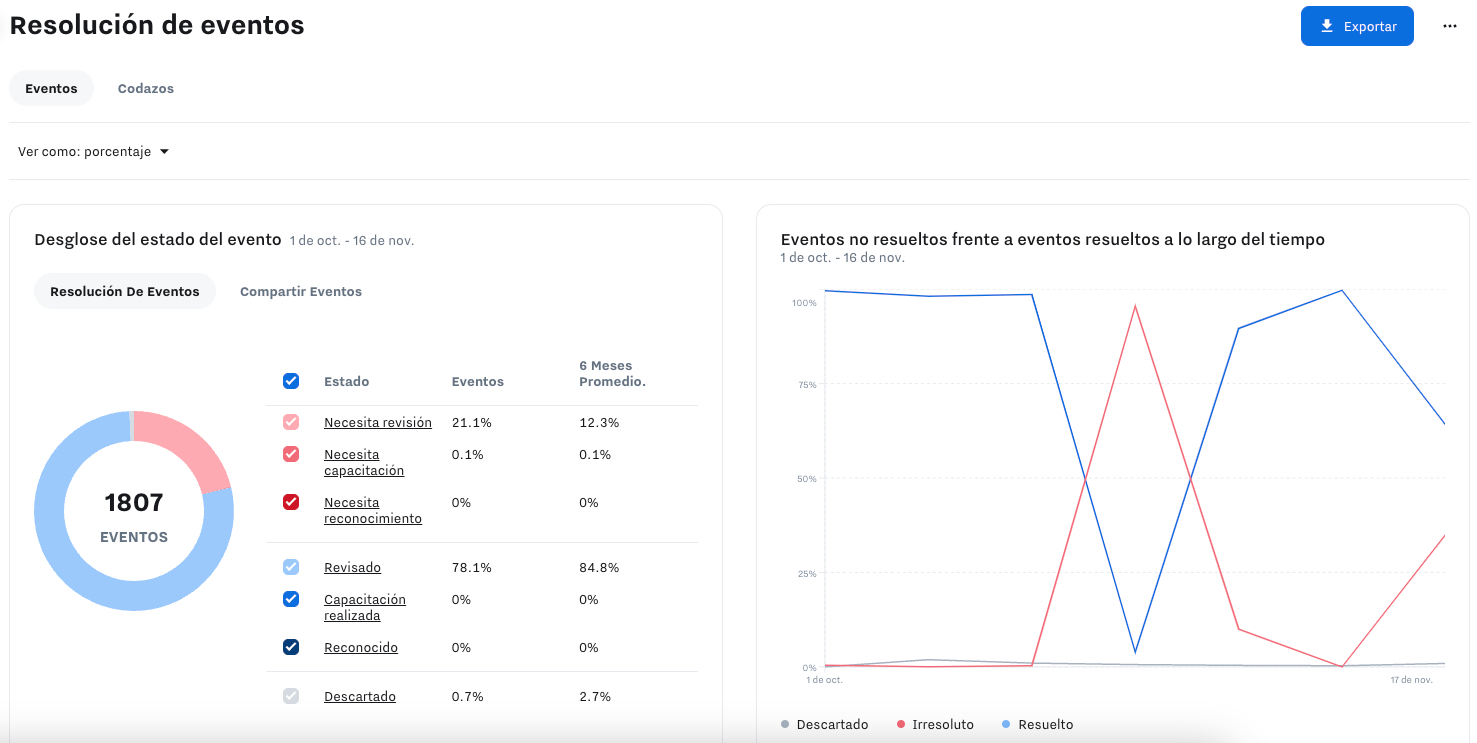The height and width of the screenshot is (743, 1477).
Task: Click the 2.7% average for Descartado
Action: 595,696
